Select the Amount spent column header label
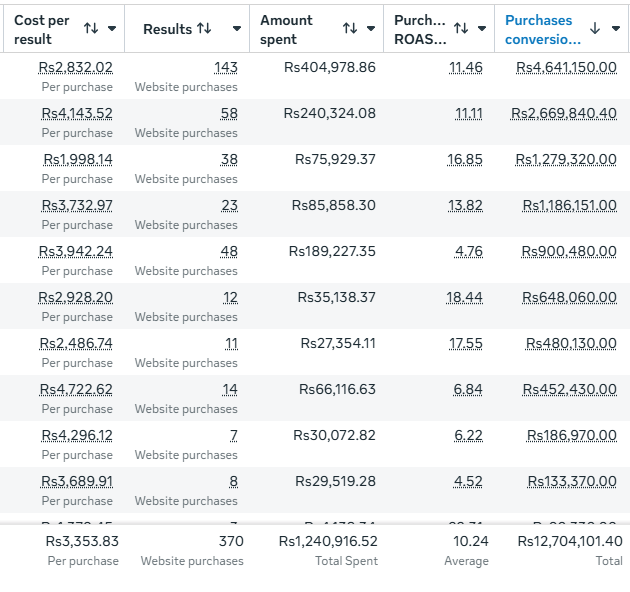 coord(286,29)
